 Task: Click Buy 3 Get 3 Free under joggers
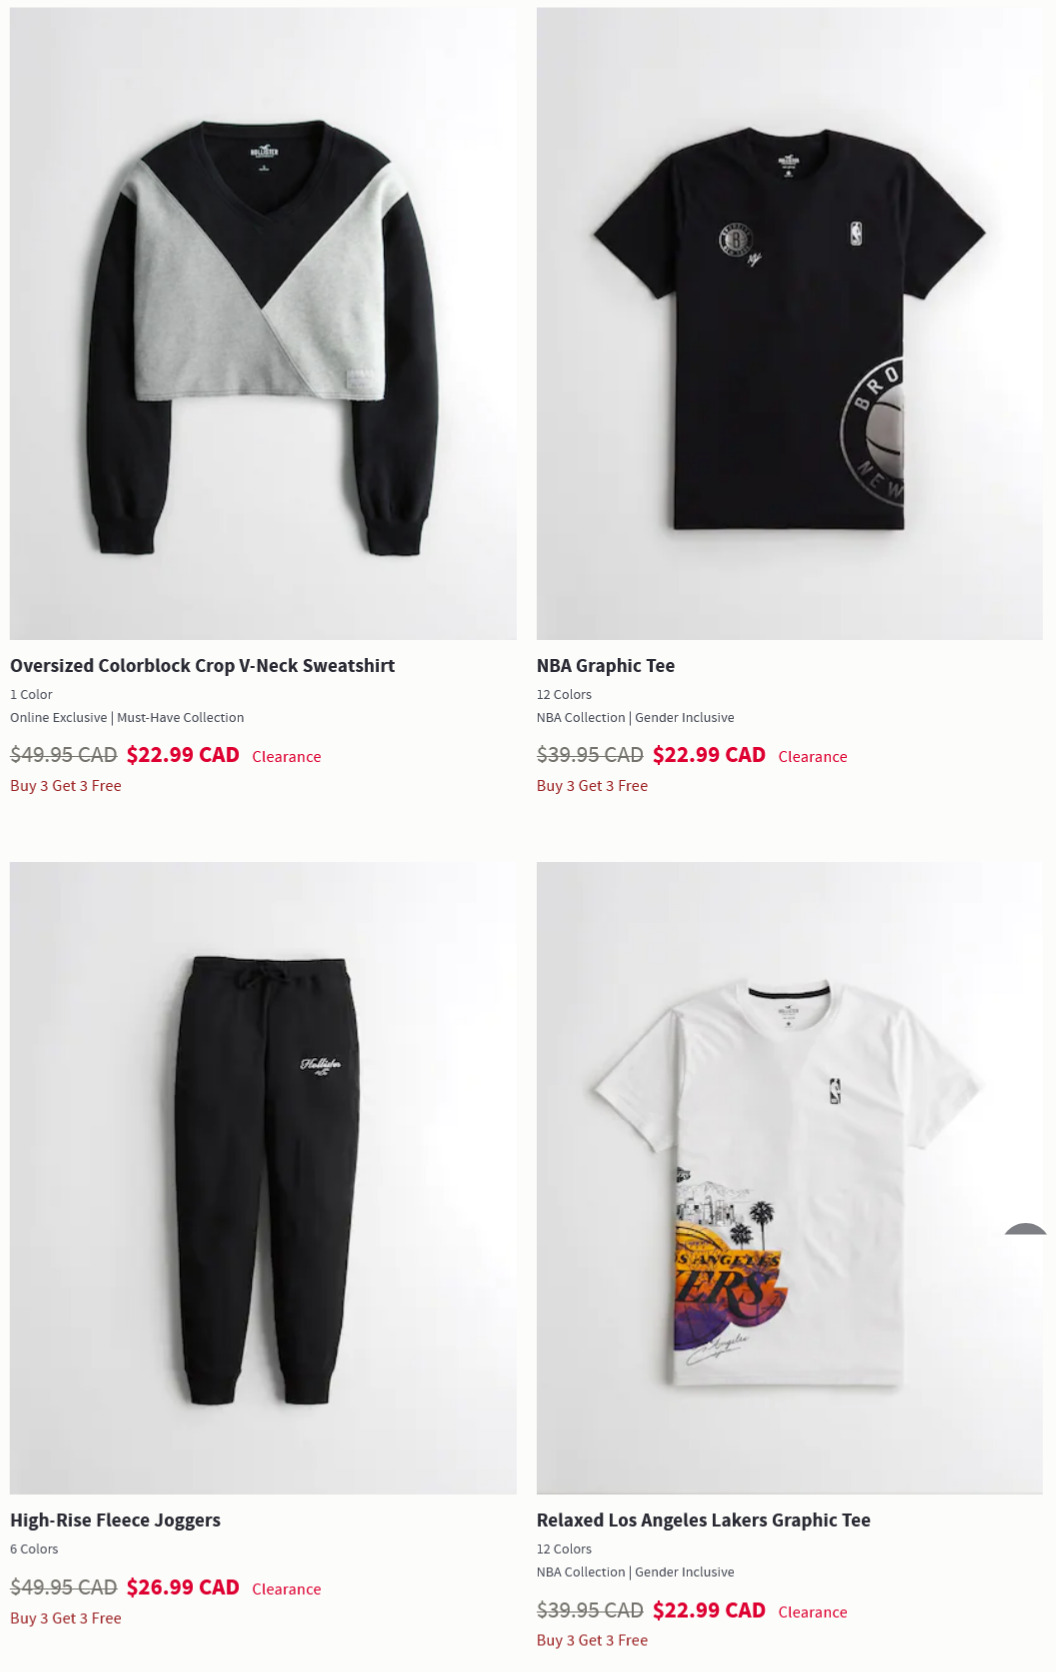(66, 1618)
